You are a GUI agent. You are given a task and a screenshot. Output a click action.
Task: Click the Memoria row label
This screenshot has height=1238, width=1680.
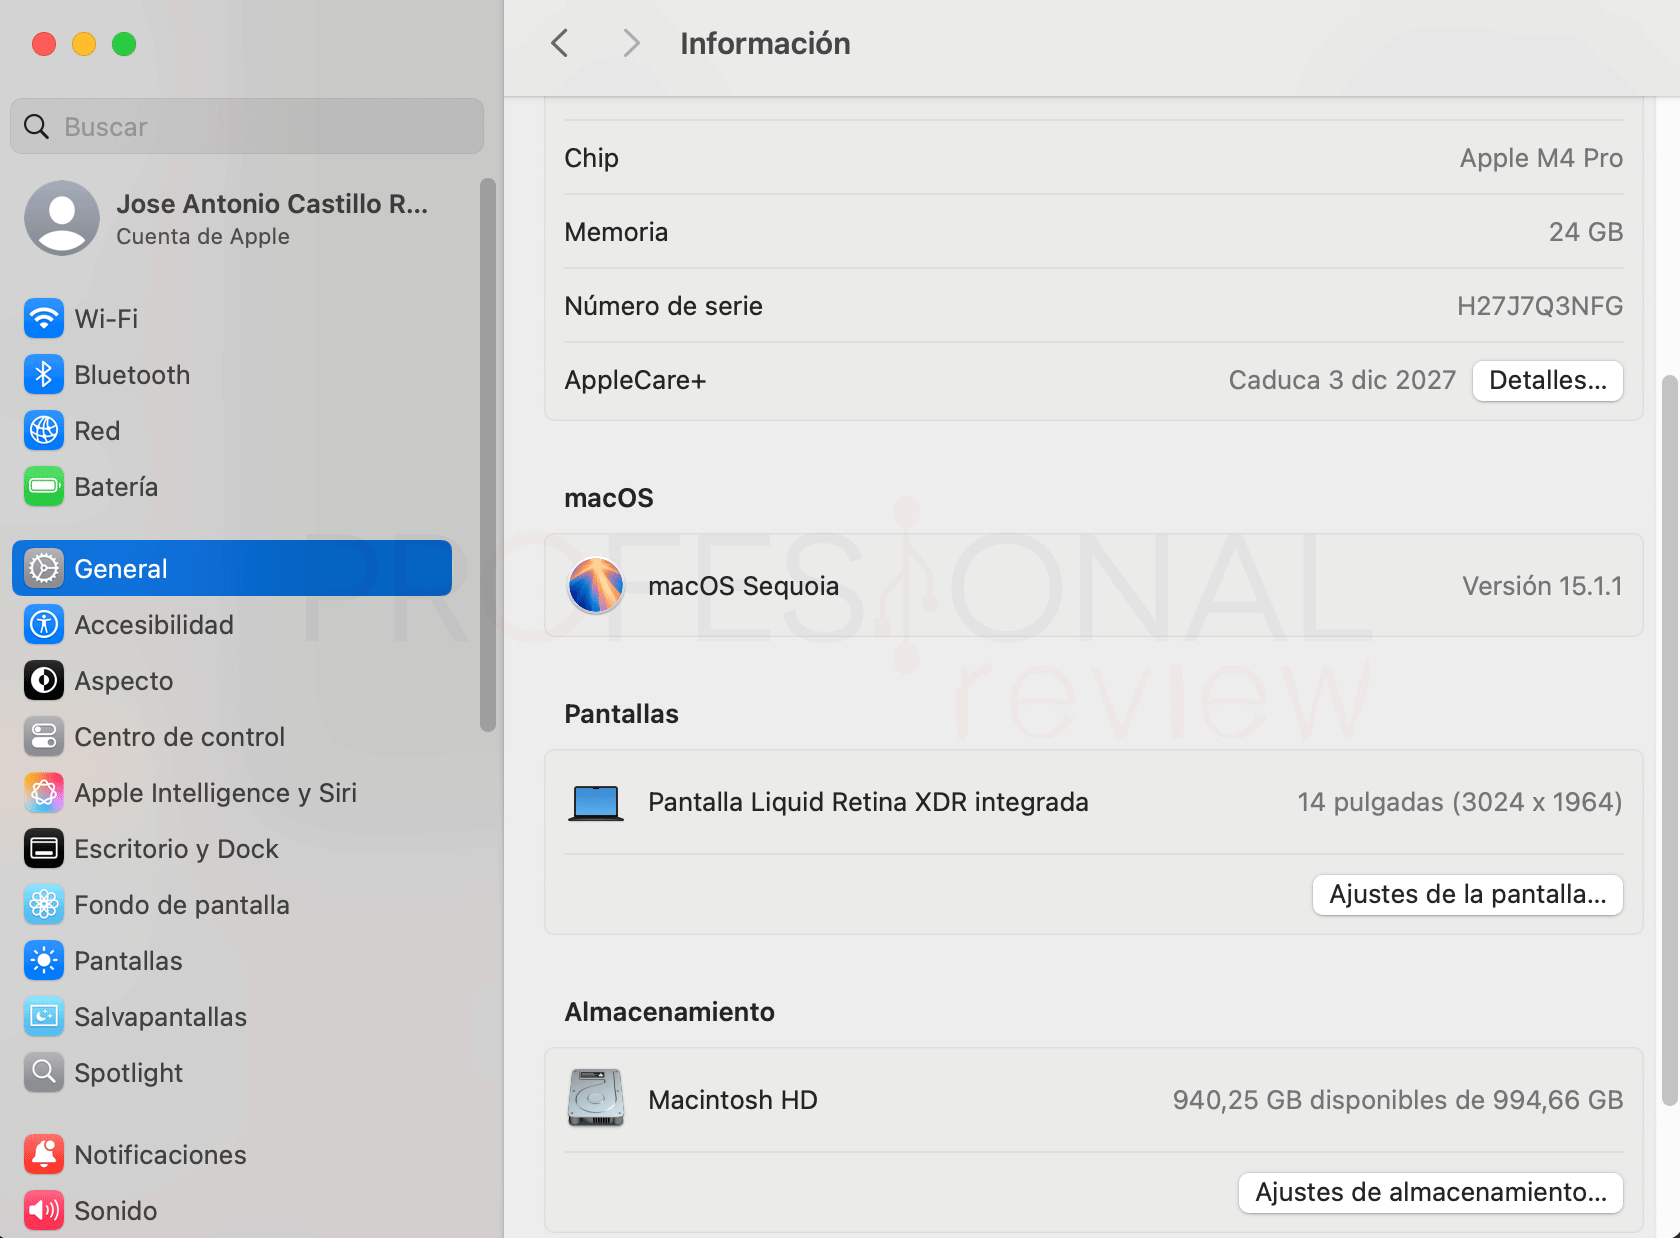point(616,232)
